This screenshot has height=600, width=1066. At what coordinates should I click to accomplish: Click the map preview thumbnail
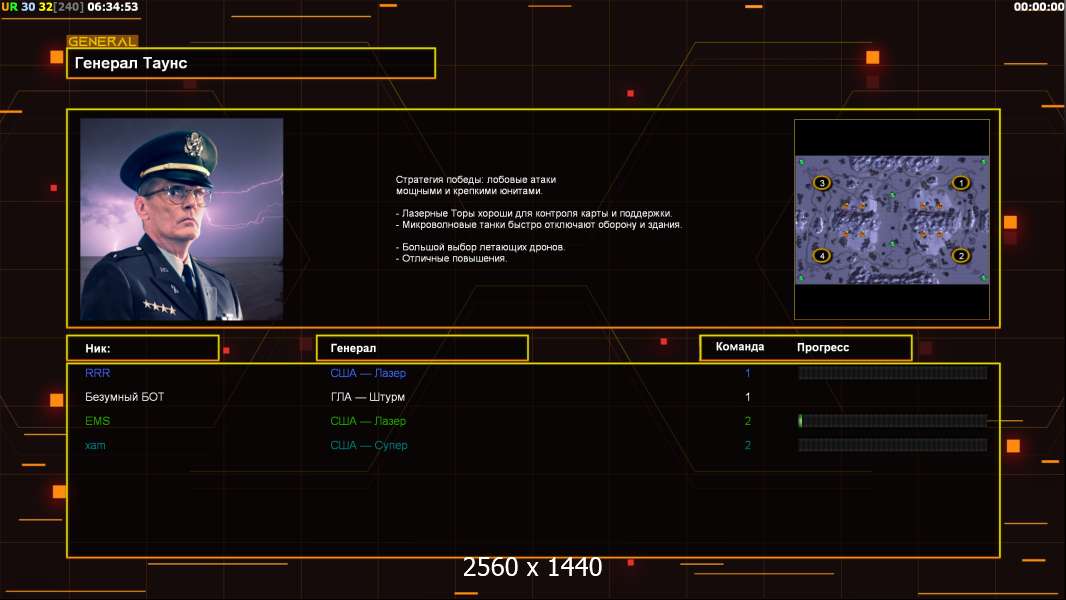(892, 219)
